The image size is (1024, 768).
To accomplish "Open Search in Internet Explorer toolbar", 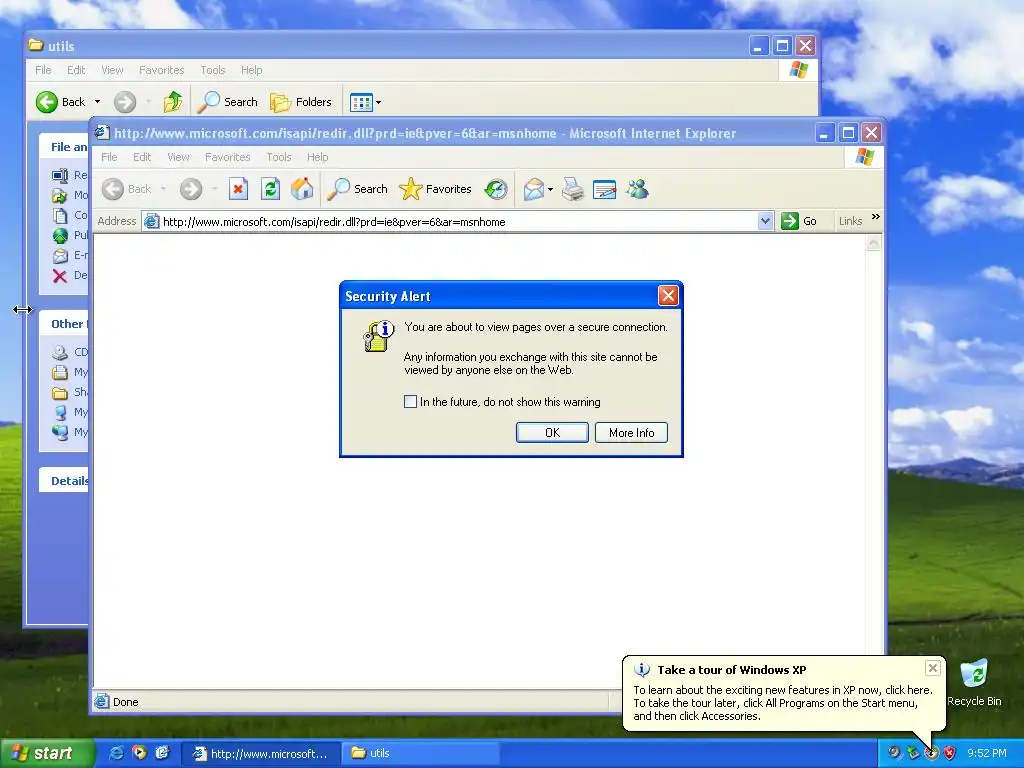I will pyautogui.click(x=357, y=189).
